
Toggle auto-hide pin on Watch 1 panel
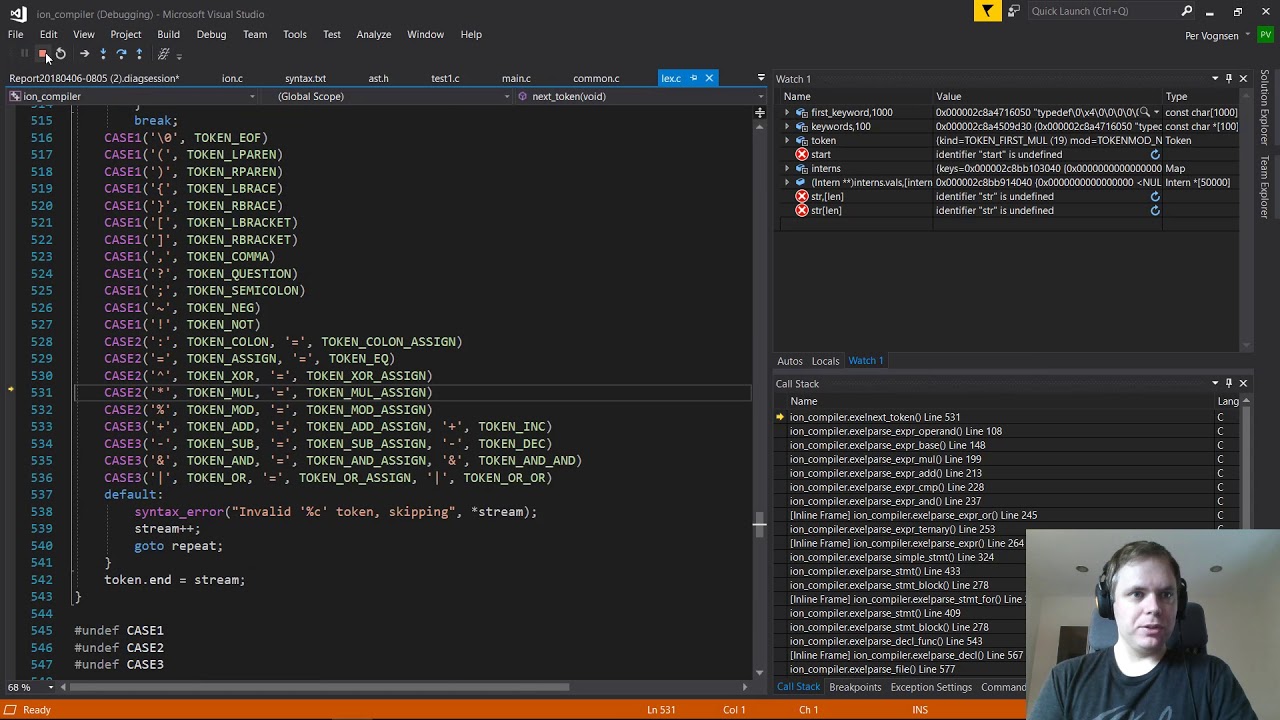click(1229, 78)
